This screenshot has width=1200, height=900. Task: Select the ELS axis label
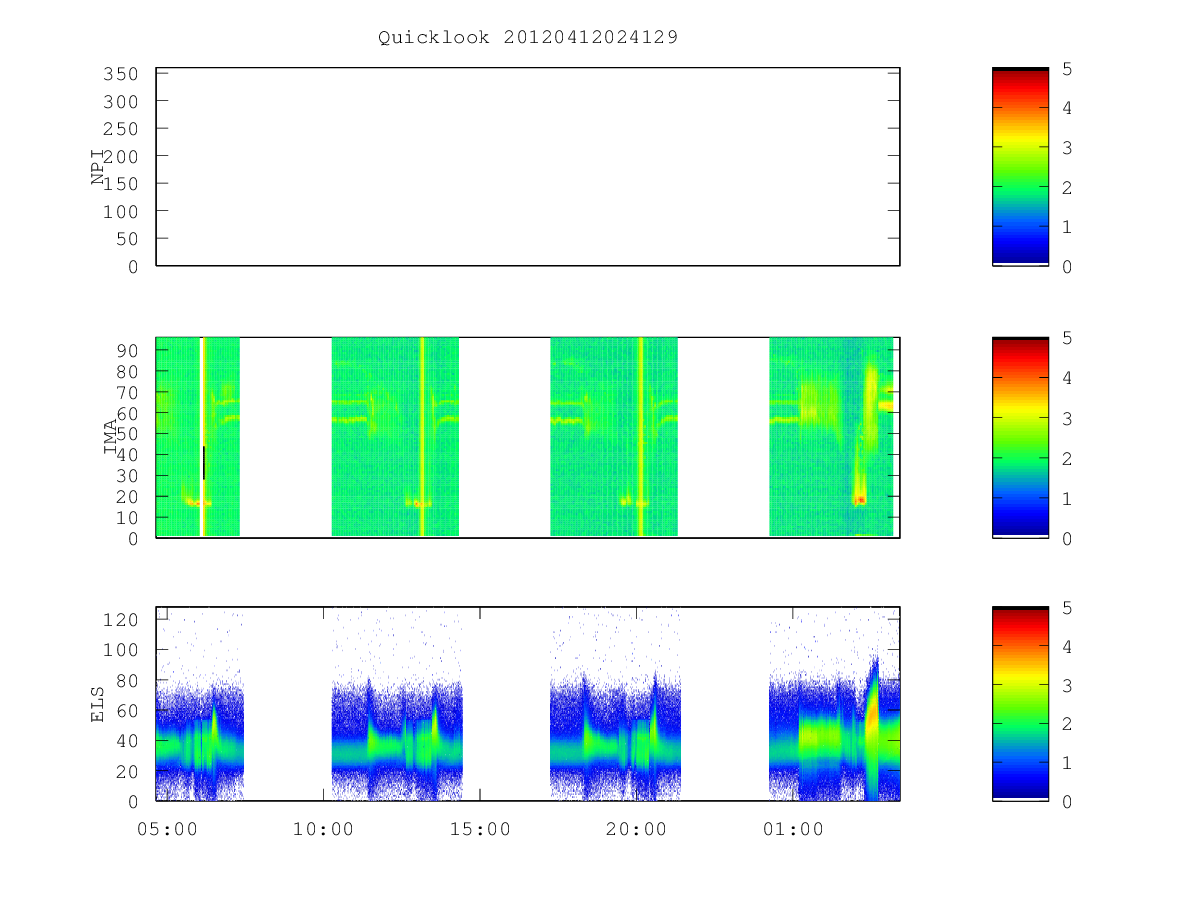[98, 703]
